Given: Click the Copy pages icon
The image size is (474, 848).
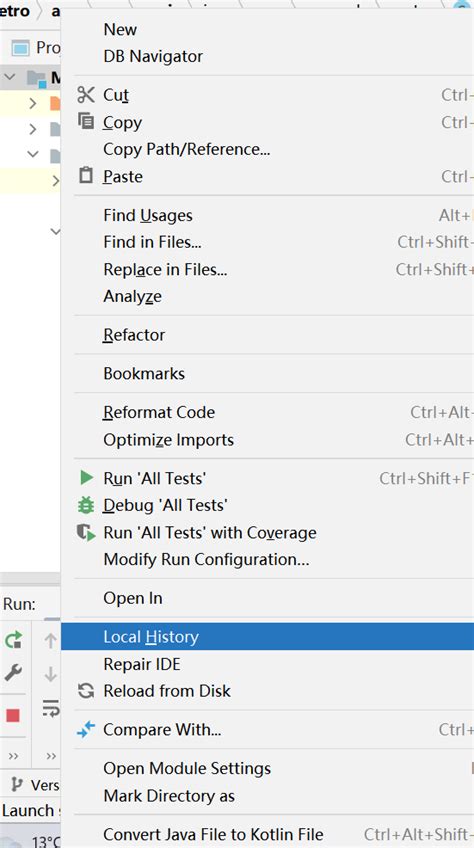Looking at the screenshot, I should (85, 121).
